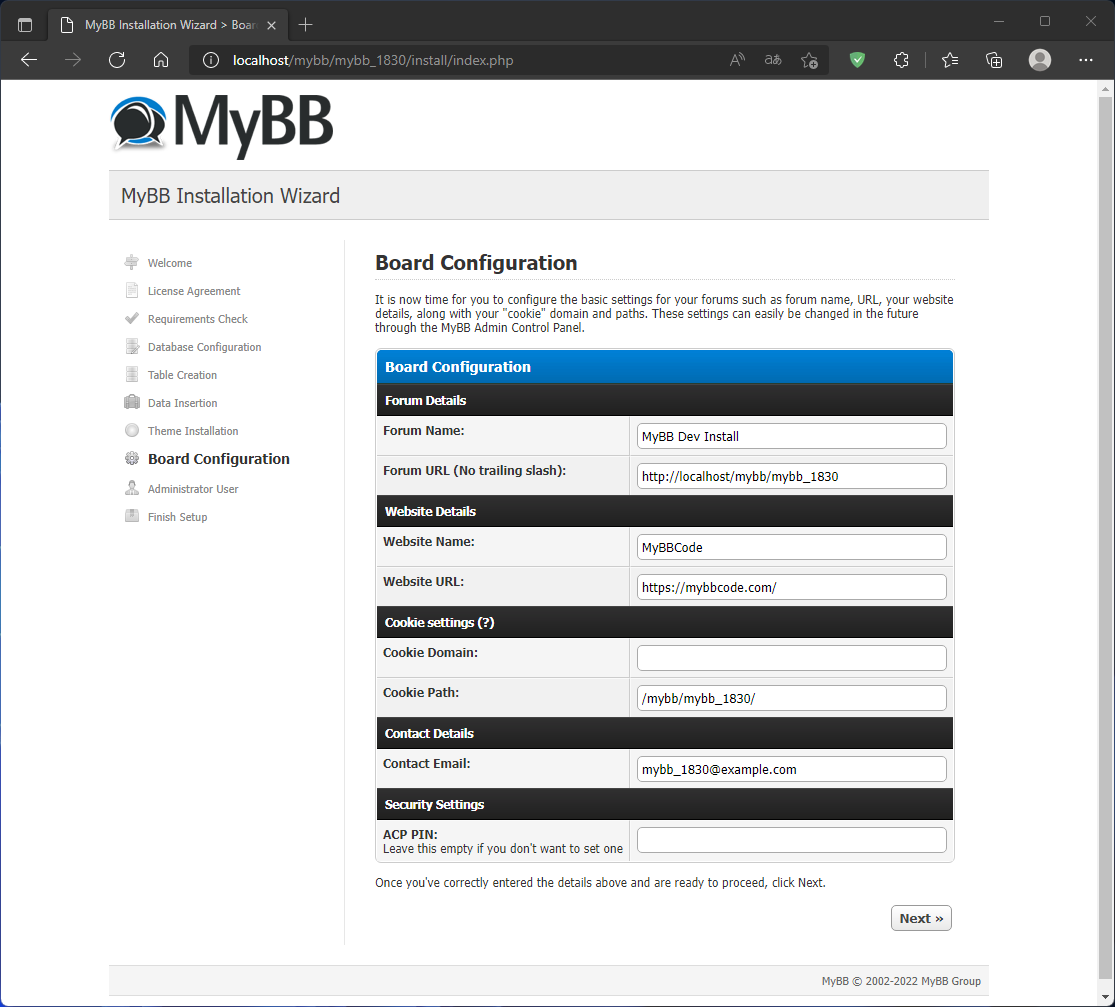1115x1007 pixels.
Task: Click the Welcome step signpost icon
Action: click(132, 262)
